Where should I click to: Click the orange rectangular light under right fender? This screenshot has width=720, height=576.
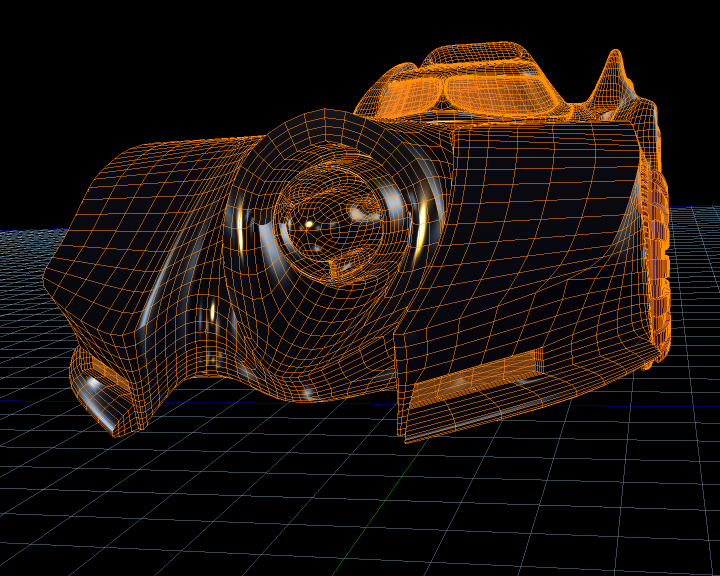476,378
